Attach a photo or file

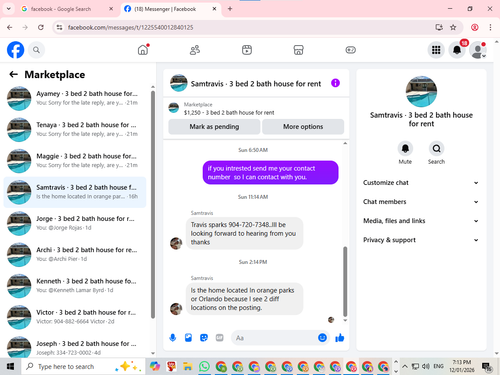tap(188, 338)
